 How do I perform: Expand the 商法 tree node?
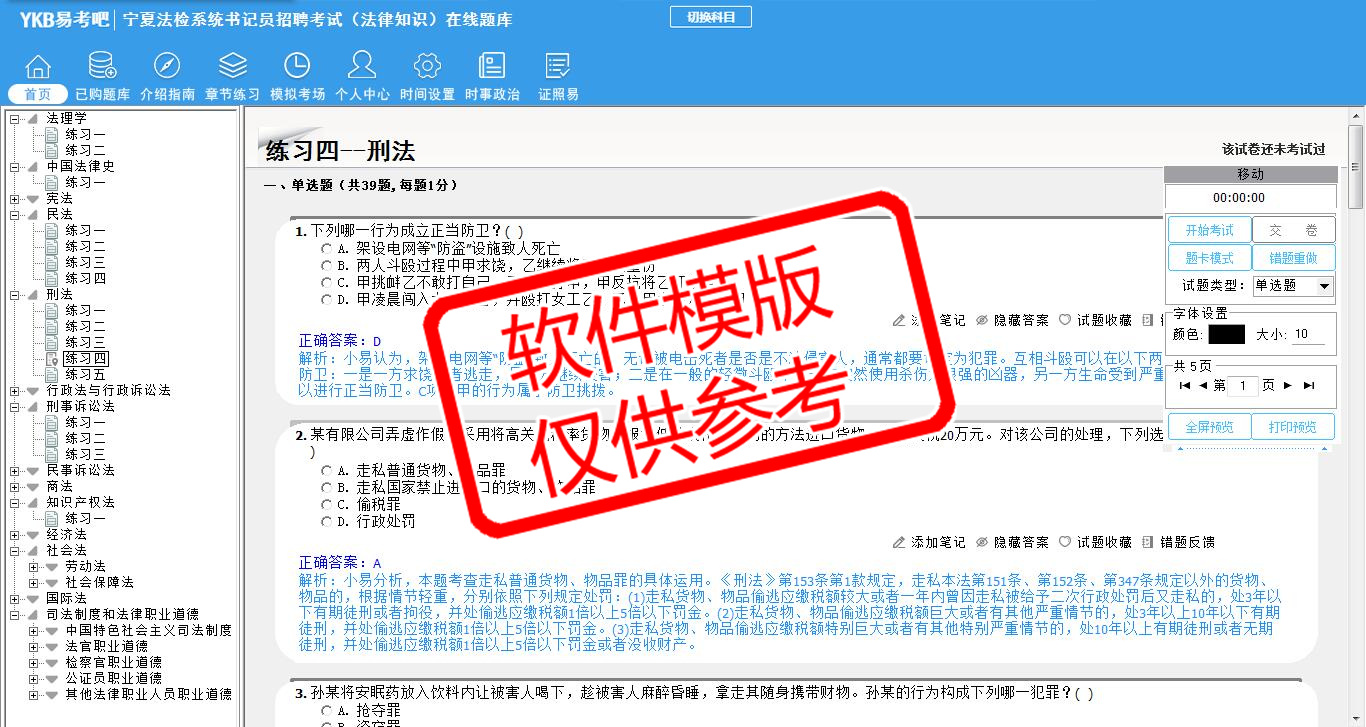(x=15, y=486)
